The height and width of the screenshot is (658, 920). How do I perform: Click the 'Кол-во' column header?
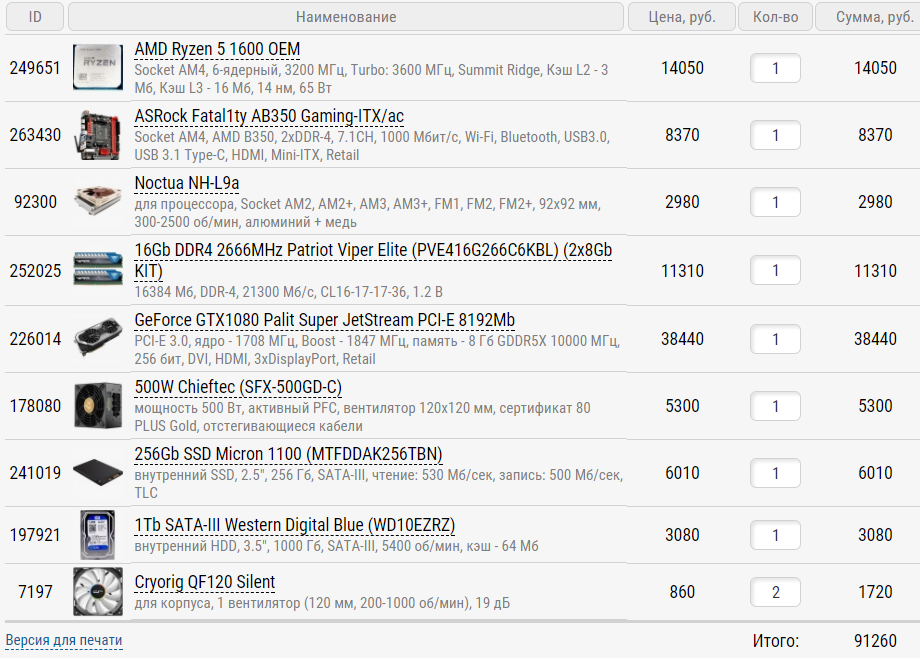(775, 16)
